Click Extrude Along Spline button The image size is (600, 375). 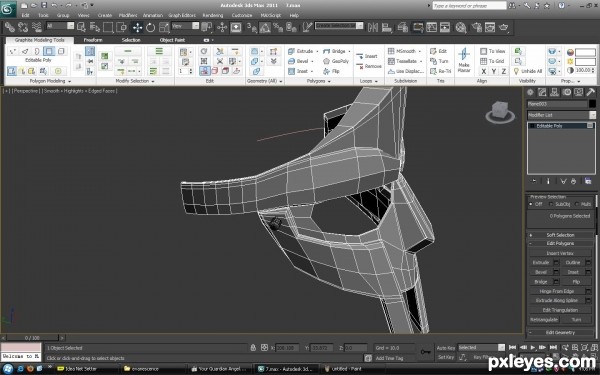pos(557,300)
